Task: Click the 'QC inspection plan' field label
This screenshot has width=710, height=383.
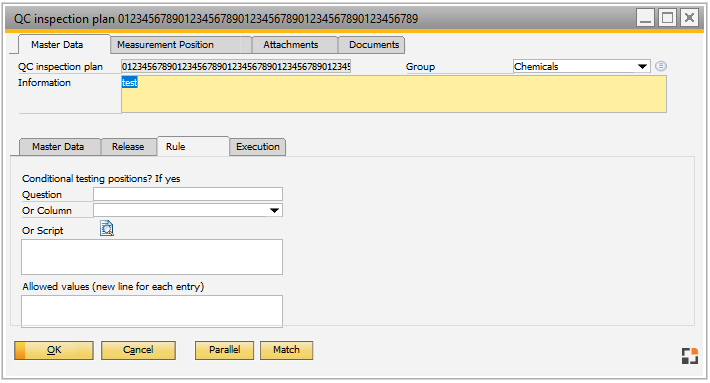Action: pos(60,67)
